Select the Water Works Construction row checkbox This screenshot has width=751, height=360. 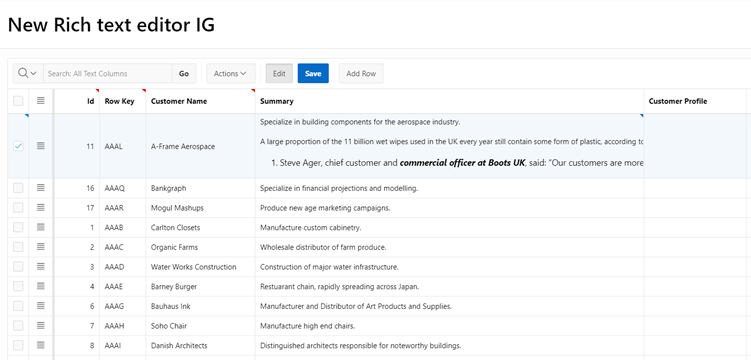coord(18,267)
